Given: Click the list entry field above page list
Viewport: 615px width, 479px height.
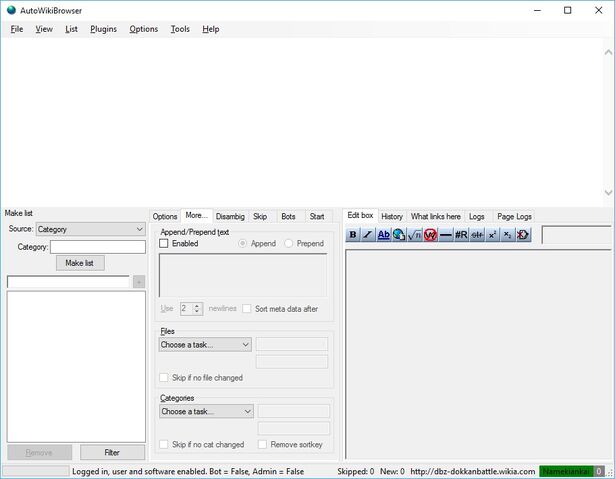Looking at the screenshot, I should pos(68,282).
